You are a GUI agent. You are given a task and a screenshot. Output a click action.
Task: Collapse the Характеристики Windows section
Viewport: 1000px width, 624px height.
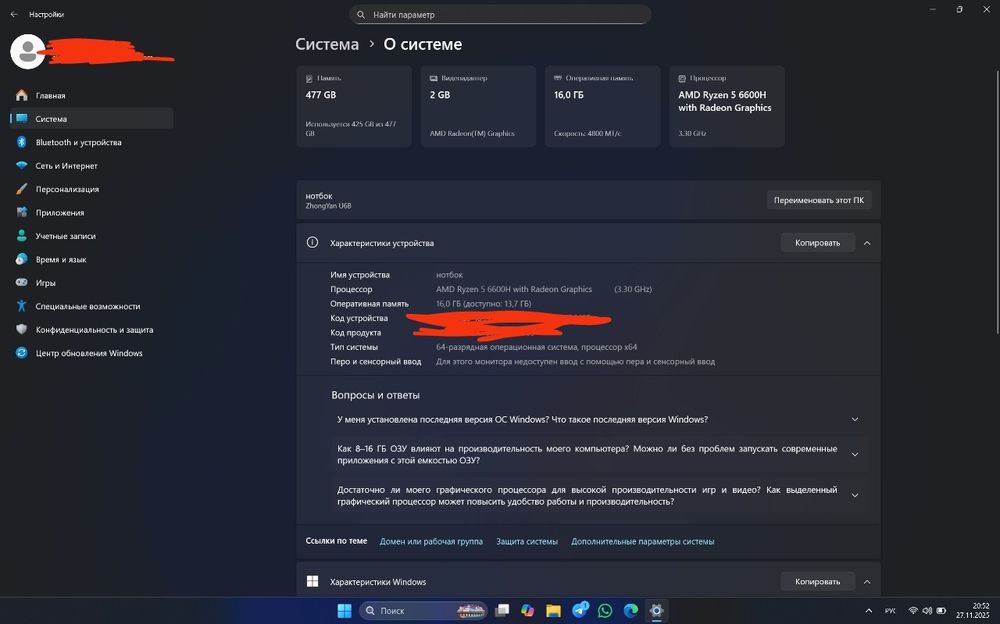(867, 582)
